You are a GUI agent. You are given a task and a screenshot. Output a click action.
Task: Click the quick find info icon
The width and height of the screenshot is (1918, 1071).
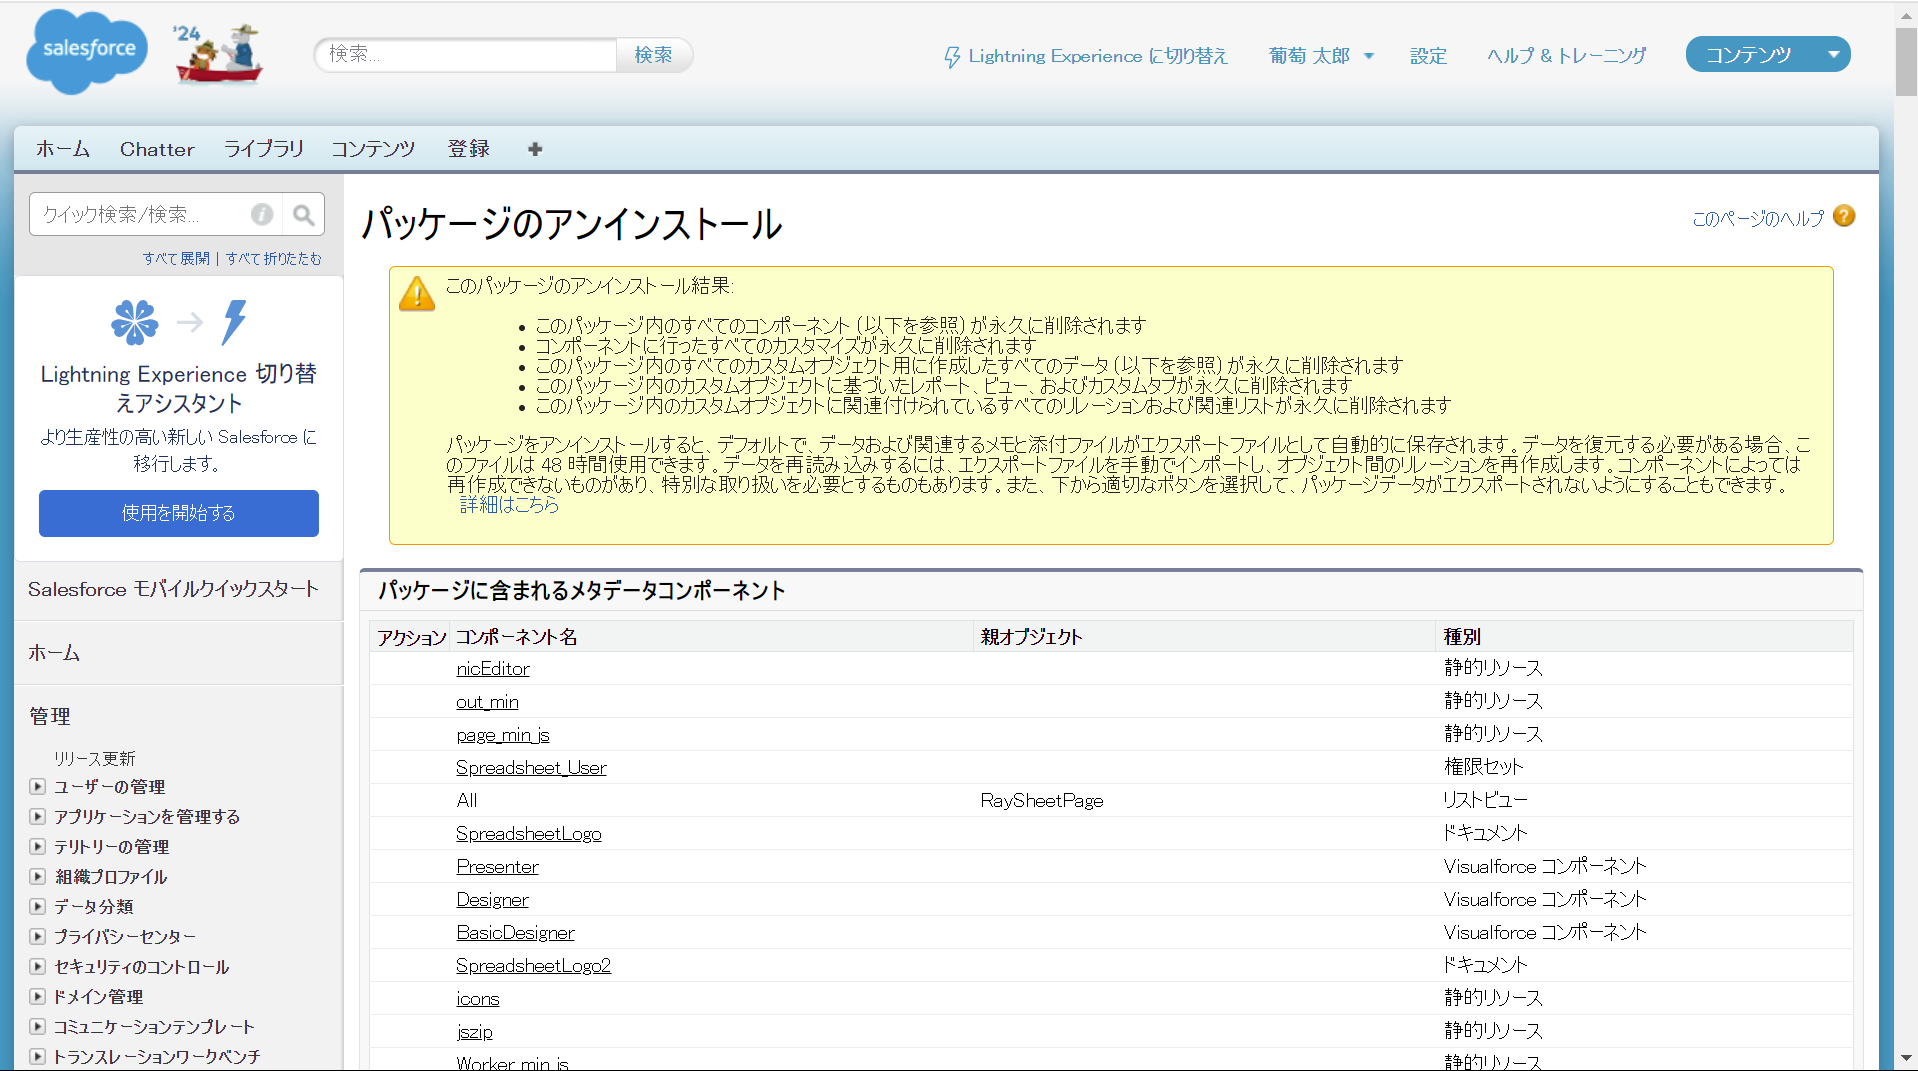tap(262, 214)
